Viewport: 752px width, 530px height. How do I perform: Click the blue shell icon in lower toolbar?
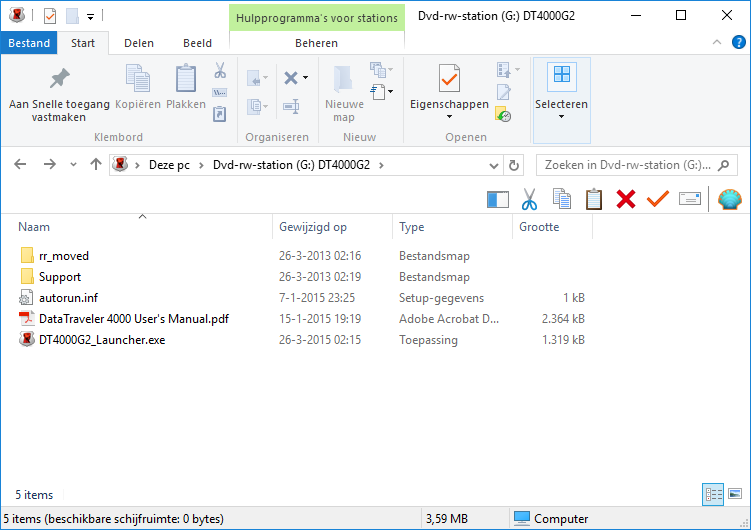click(729, 199)
